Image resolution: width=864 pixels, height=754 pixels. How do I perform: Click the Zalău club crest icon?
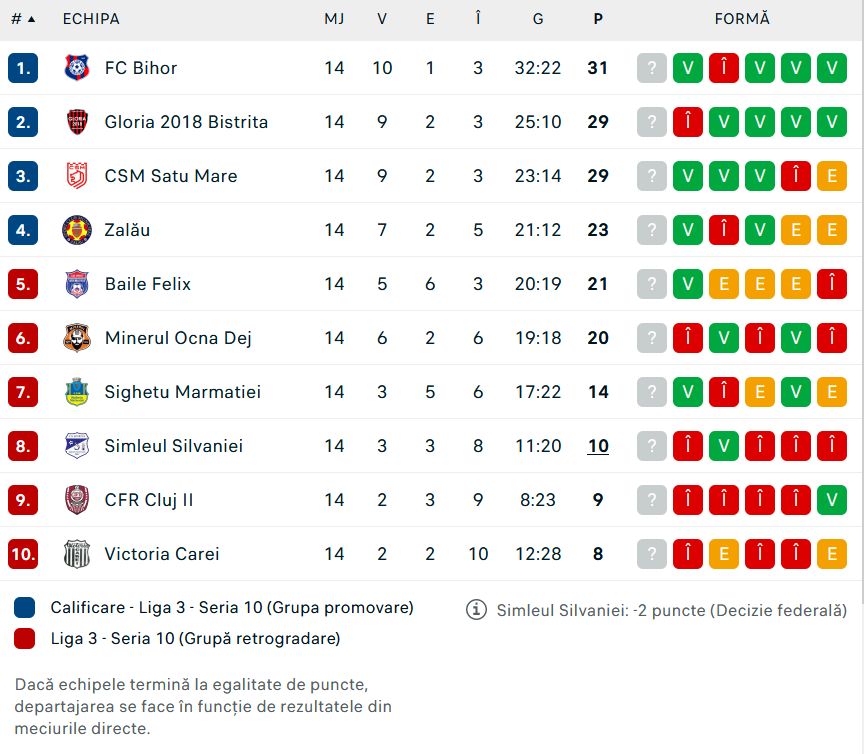click(x=77, y=230)
